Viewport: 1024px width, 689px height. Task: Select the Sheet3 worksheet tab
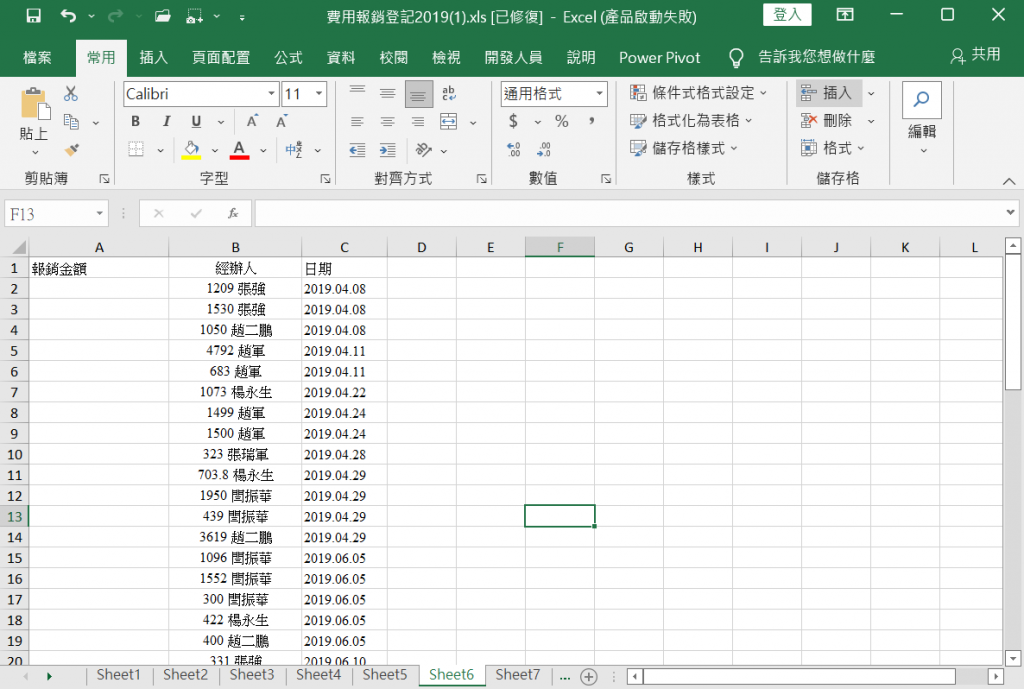coord(251,675)
